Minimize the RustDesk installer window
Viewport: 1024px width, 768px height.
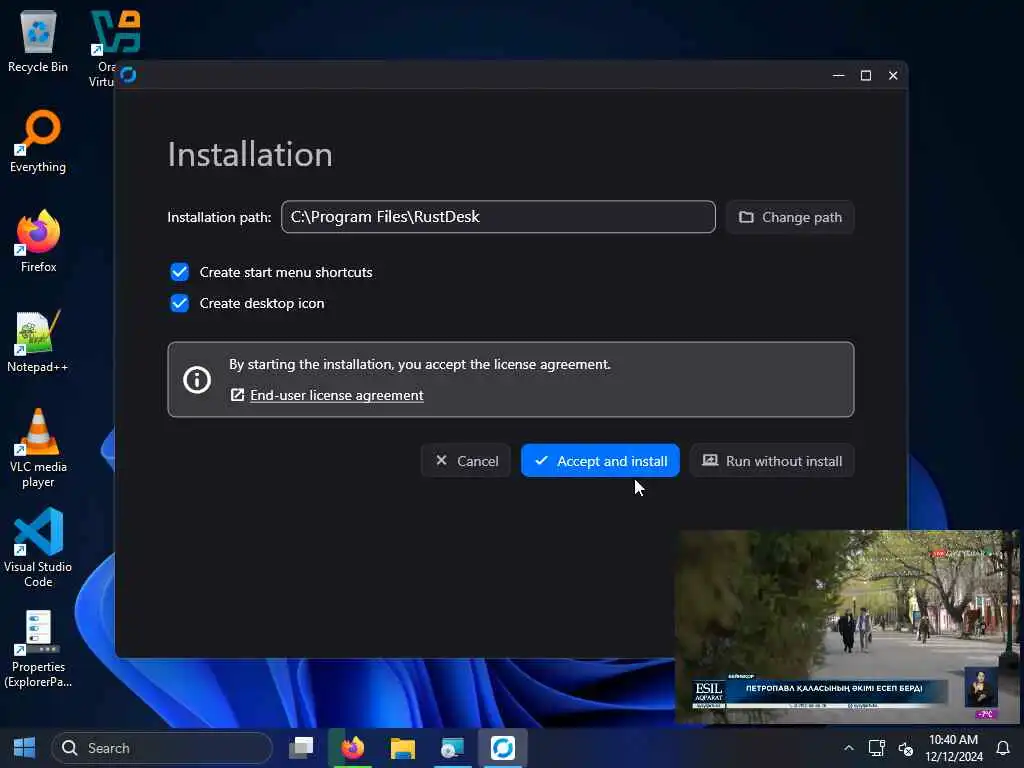click(x=839, y=75)
